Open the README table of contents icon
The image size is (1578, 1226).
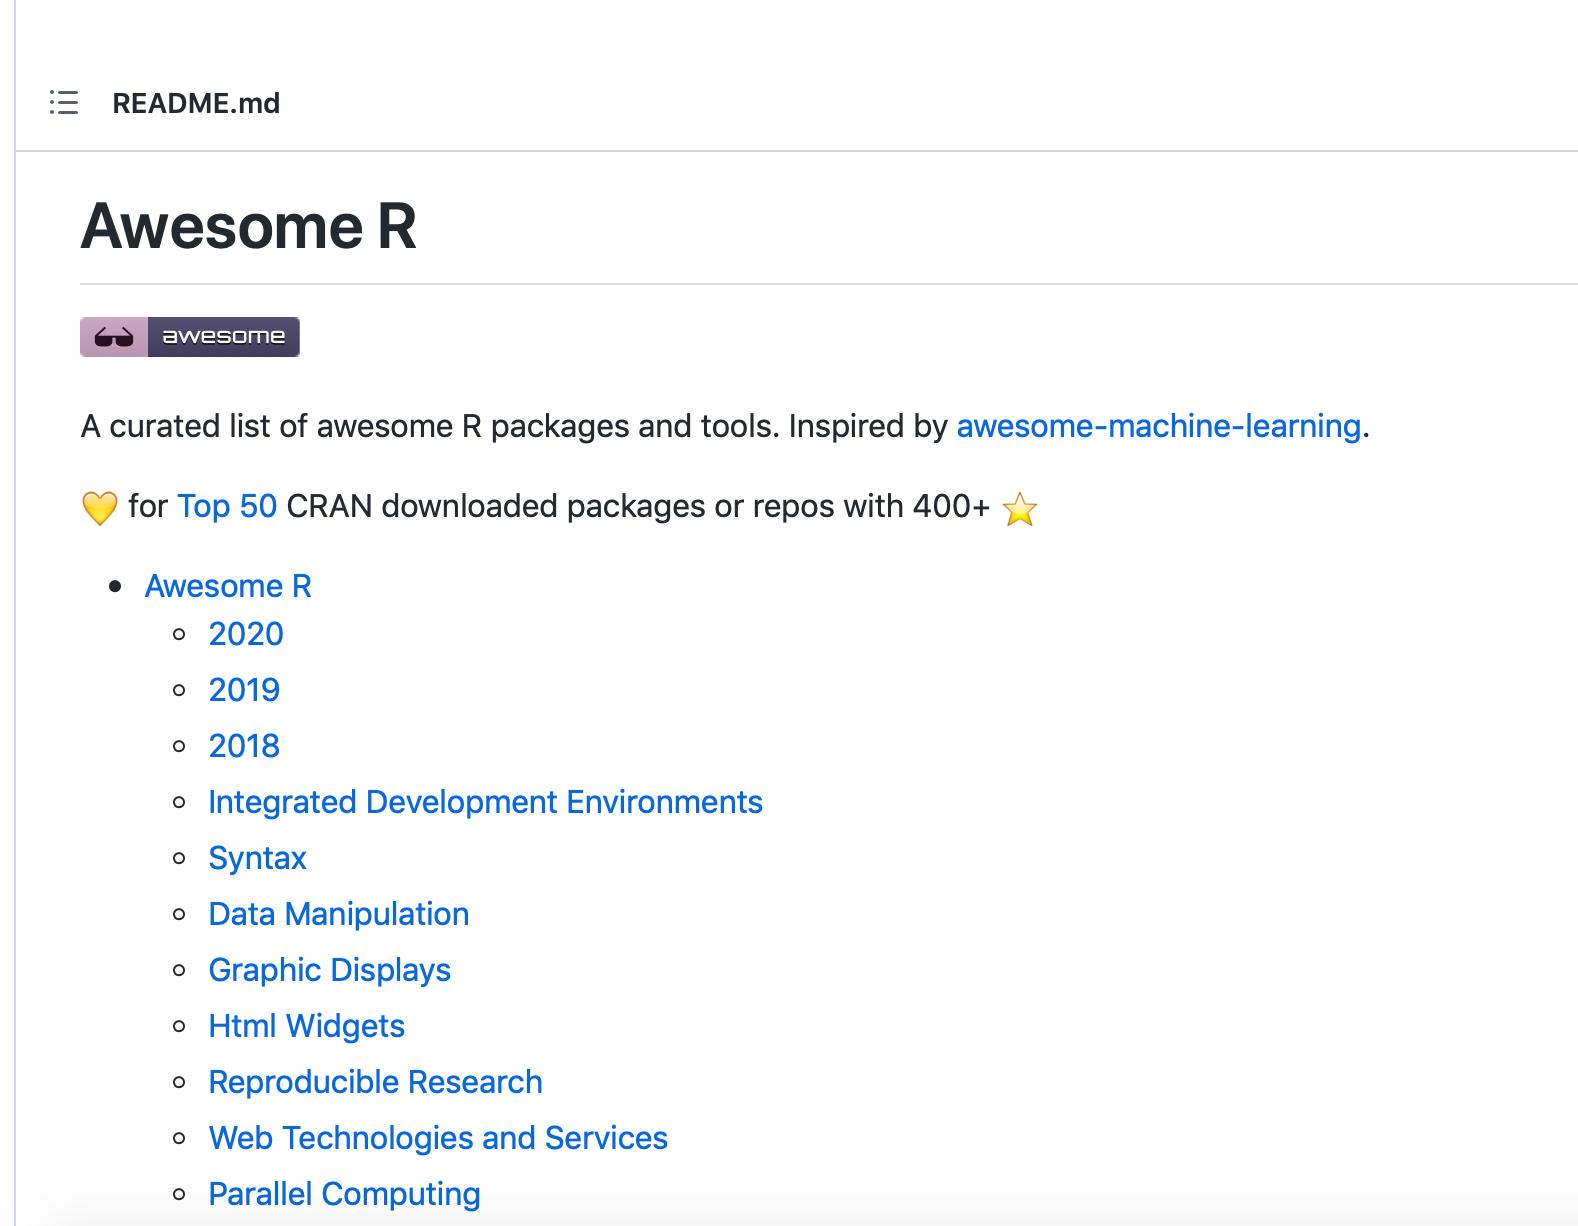[64, 103]
